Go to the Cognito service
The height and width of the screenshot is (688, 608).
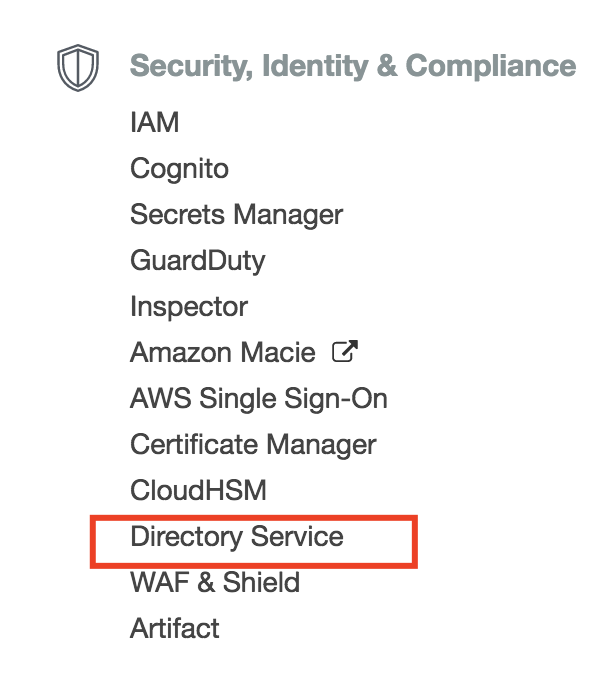pyautogui.click(x=179, y=169)
